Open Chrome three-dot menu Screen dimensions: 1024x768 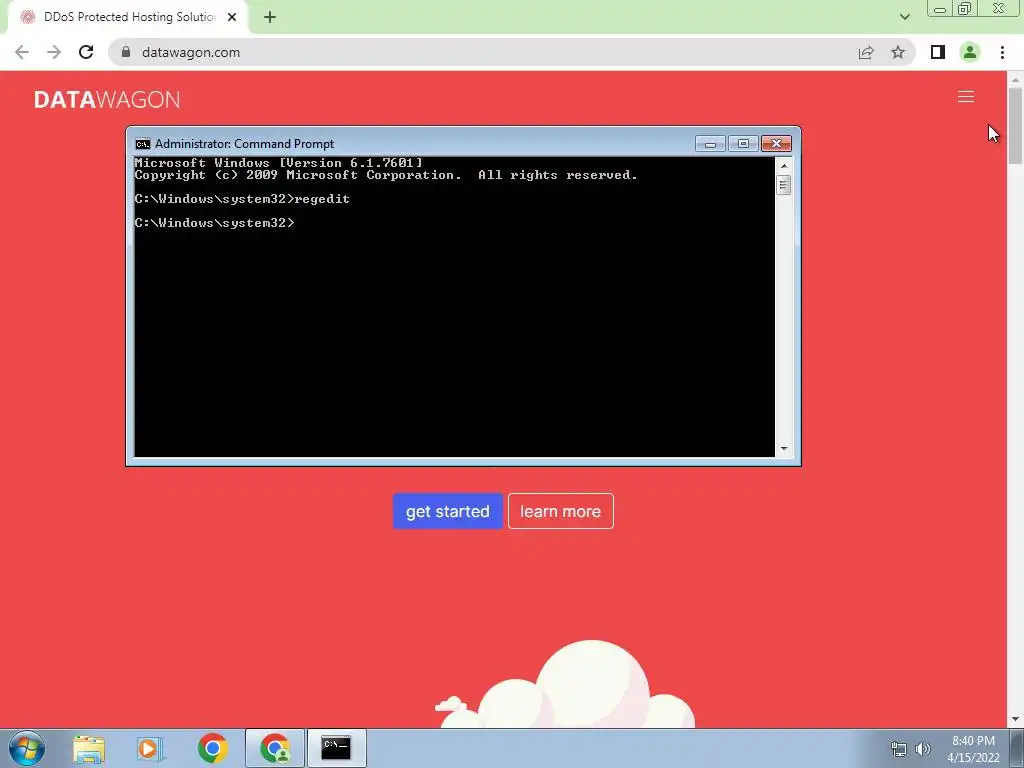tap(1002, 52)
